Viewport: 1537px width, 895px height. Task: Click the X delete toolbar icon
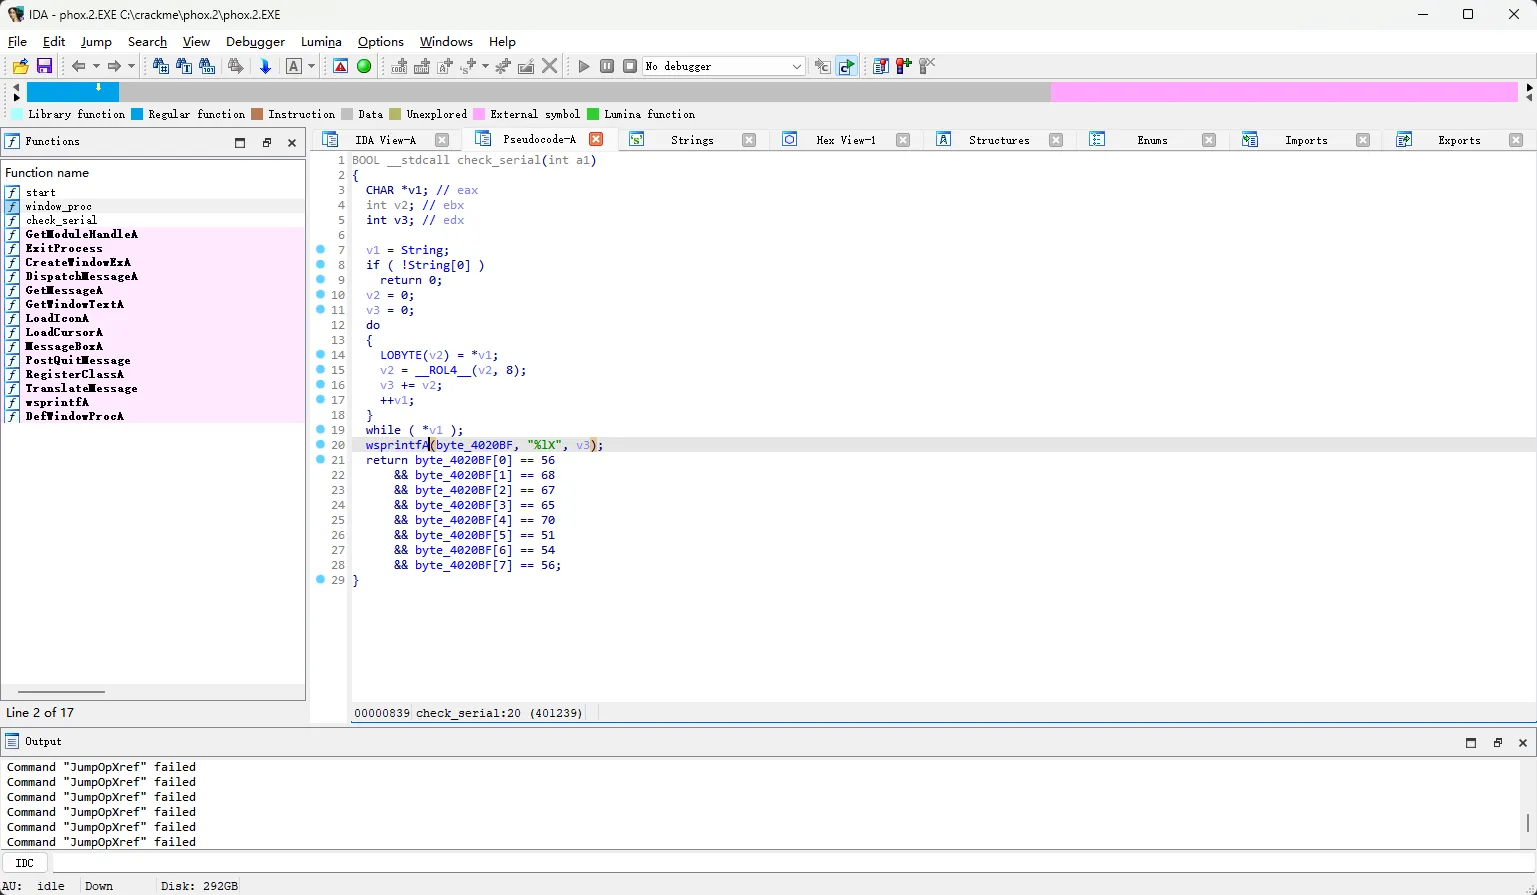pos(550,66)
